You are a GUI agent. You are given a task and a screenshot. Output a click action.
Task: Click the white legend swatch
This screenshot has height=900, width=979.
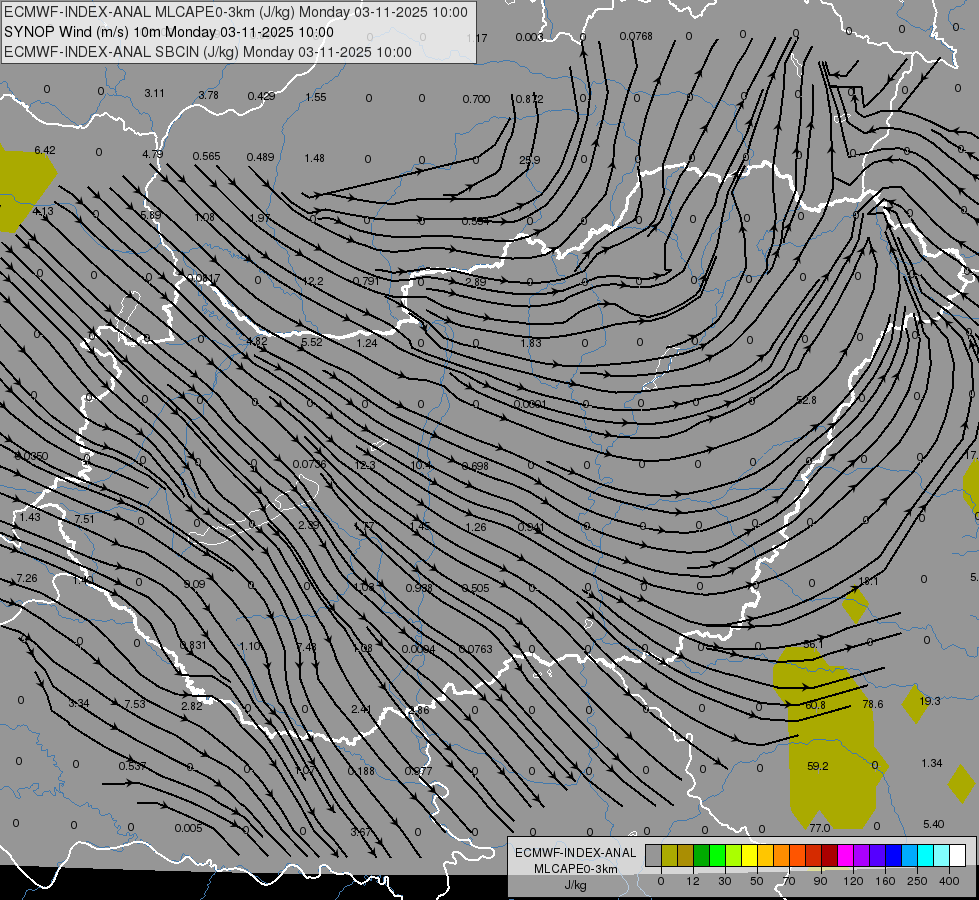(958, 856)
